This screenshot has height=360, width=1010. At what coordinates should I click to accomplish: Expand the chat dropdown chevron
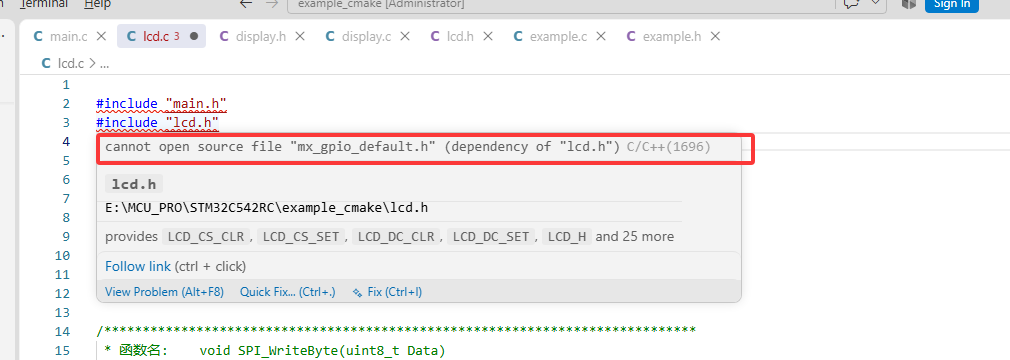coord(875,4)
